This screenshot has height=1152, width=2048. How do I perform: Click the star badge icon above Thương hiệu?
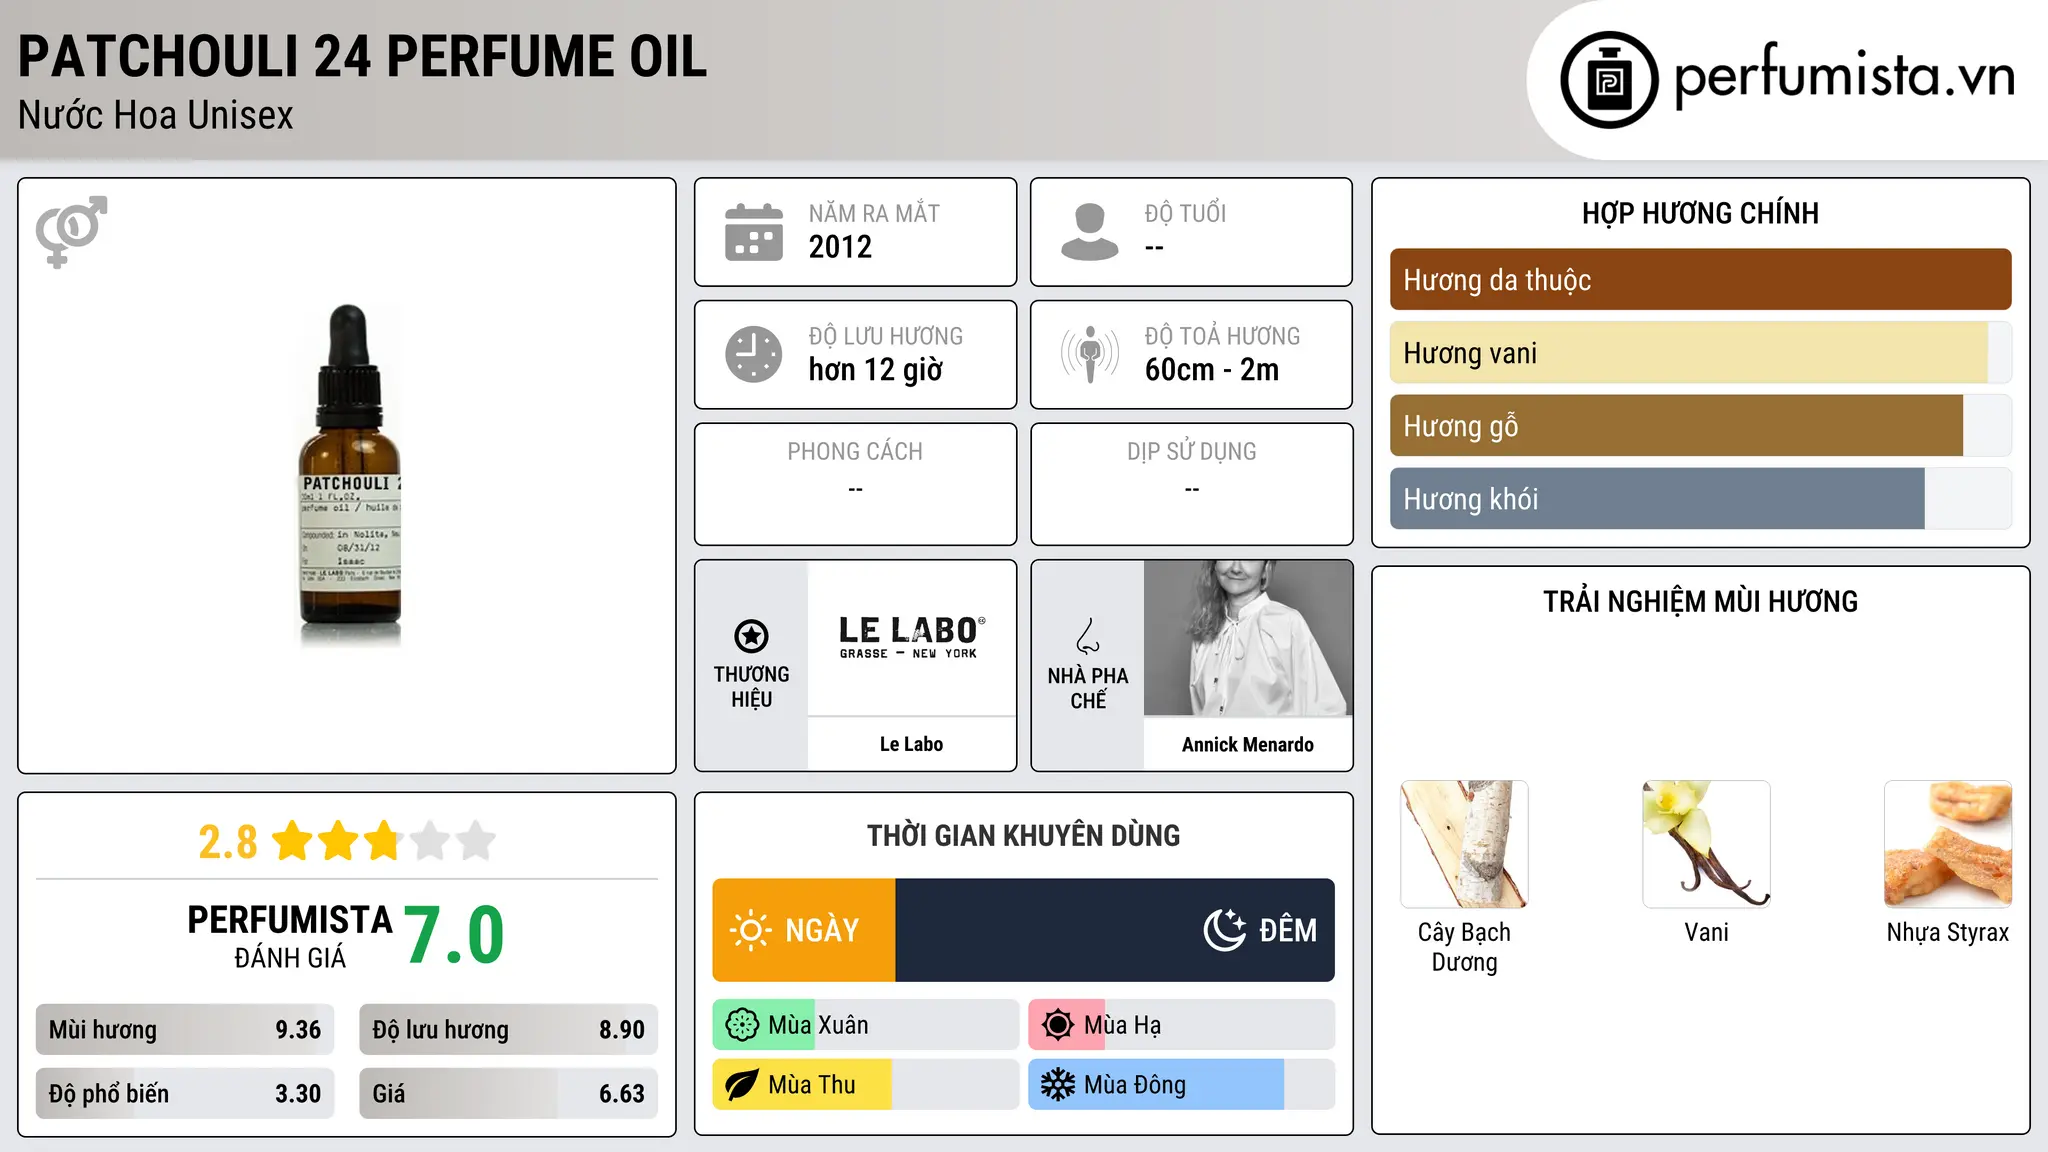click(x=751, y=636)
